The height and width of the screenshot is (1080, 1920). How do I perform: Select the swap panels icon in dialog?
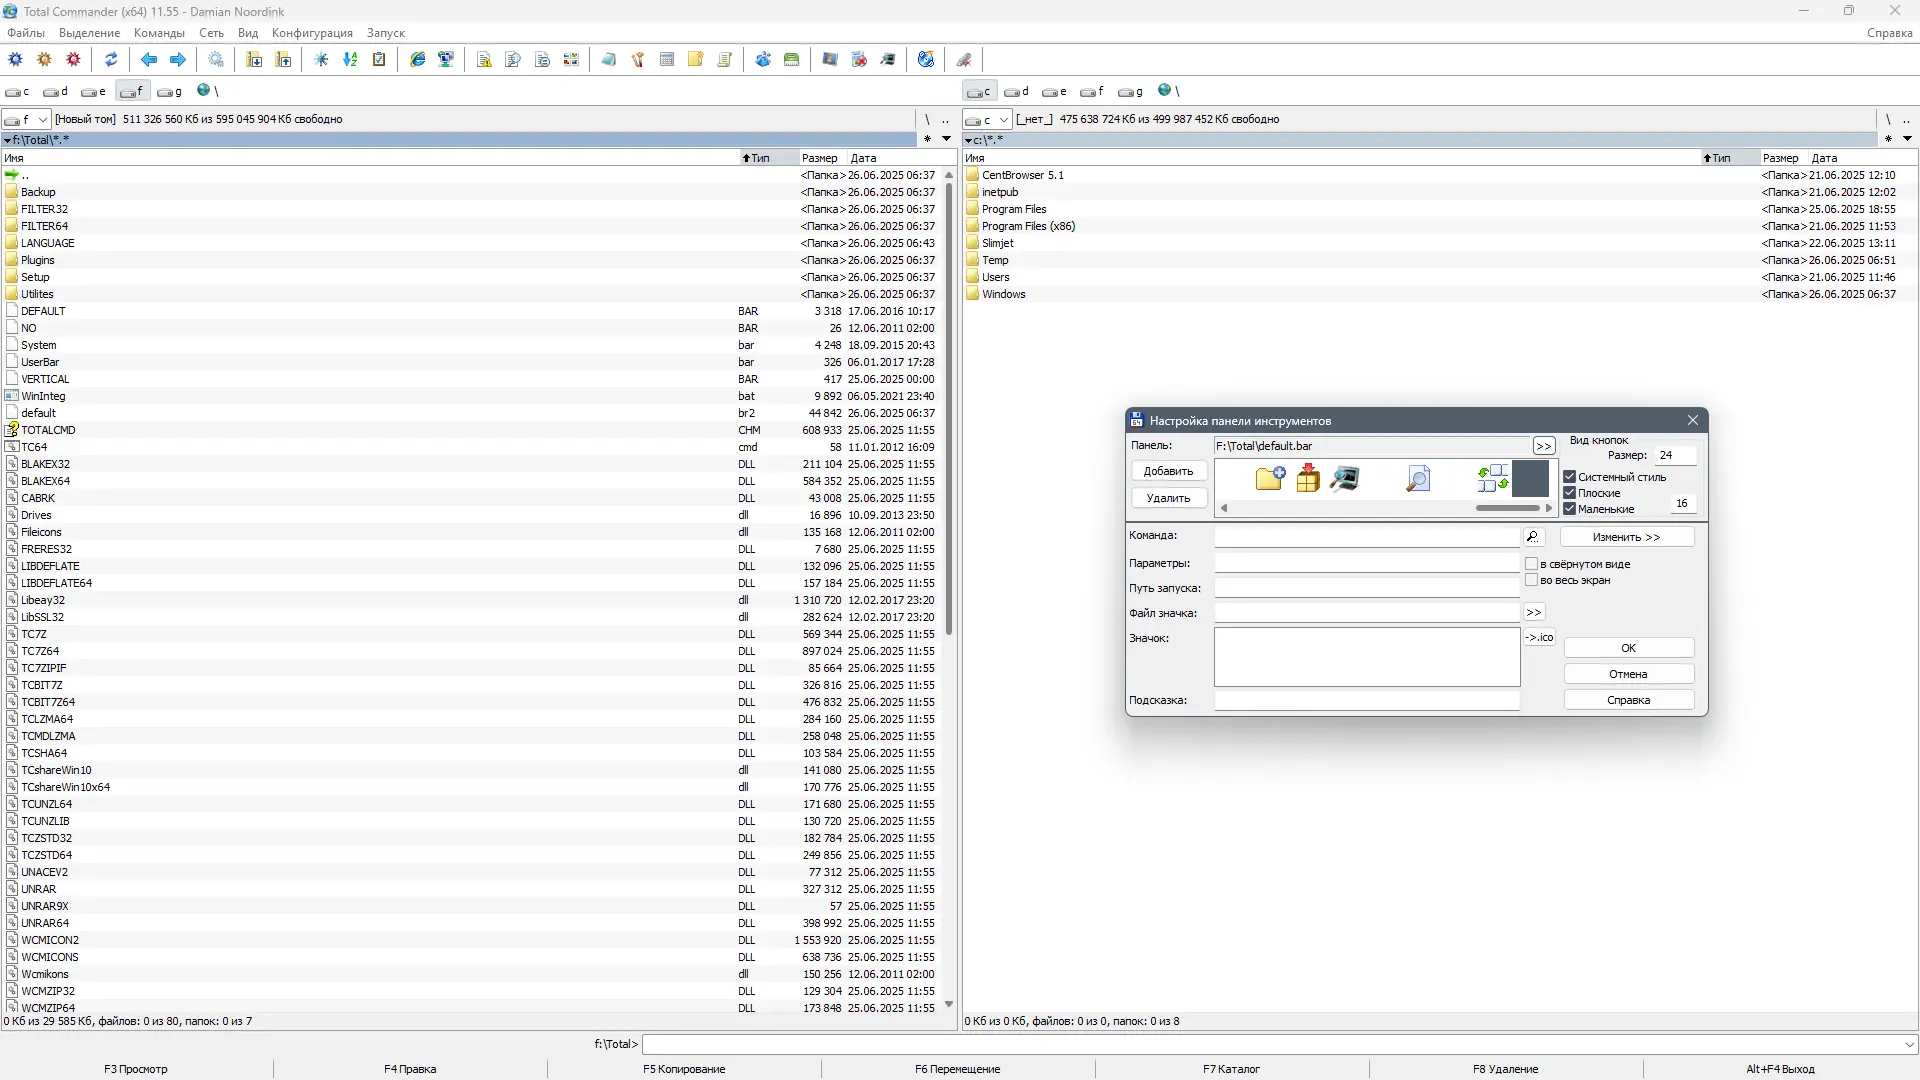pyautogui.click(x=1492, y=479)
